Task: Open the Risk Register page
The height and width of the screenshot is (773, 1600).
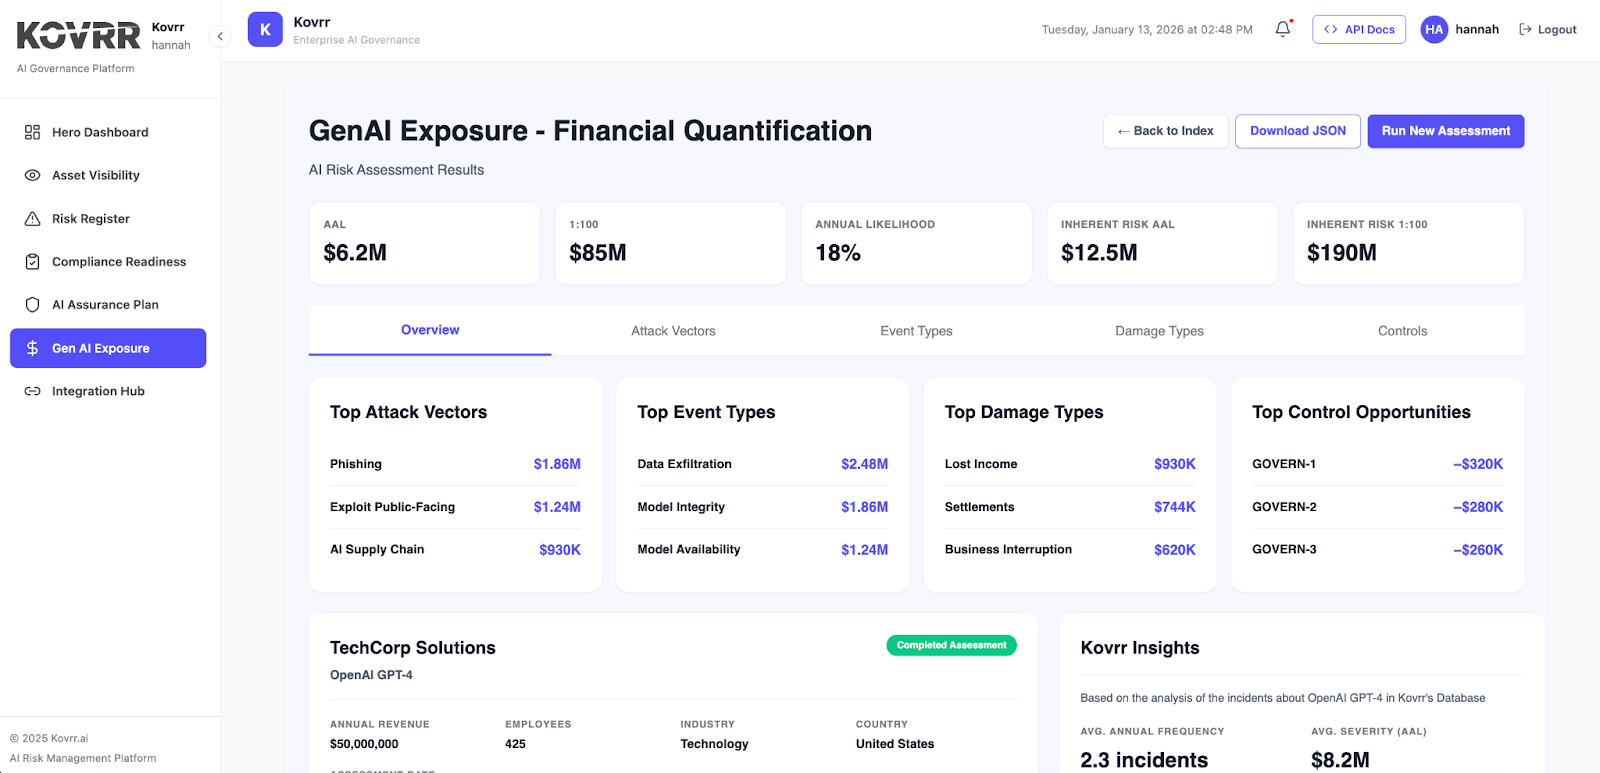Action: click(108, 218)
